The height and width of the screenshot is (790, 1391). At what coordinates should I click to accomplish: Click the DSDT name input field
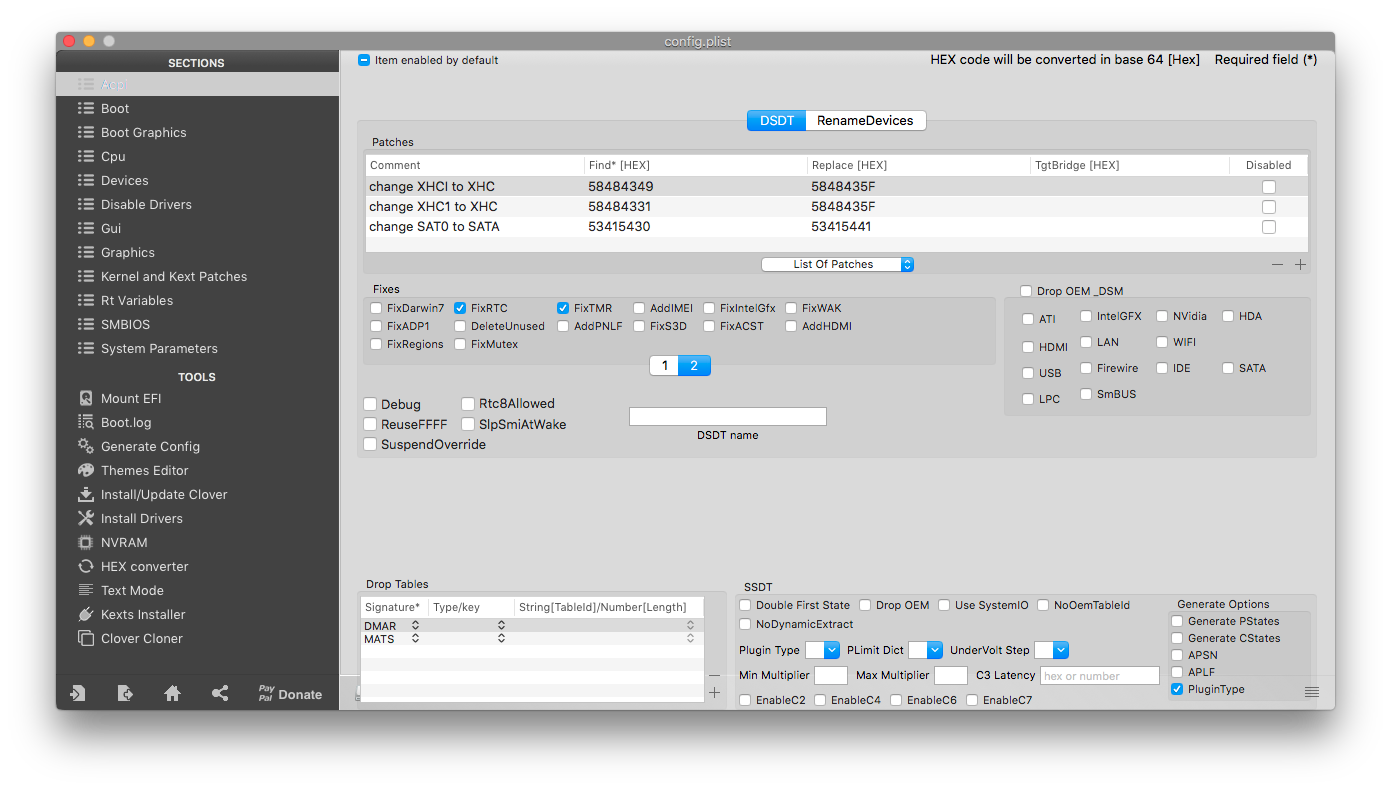[x=727, y=416]
